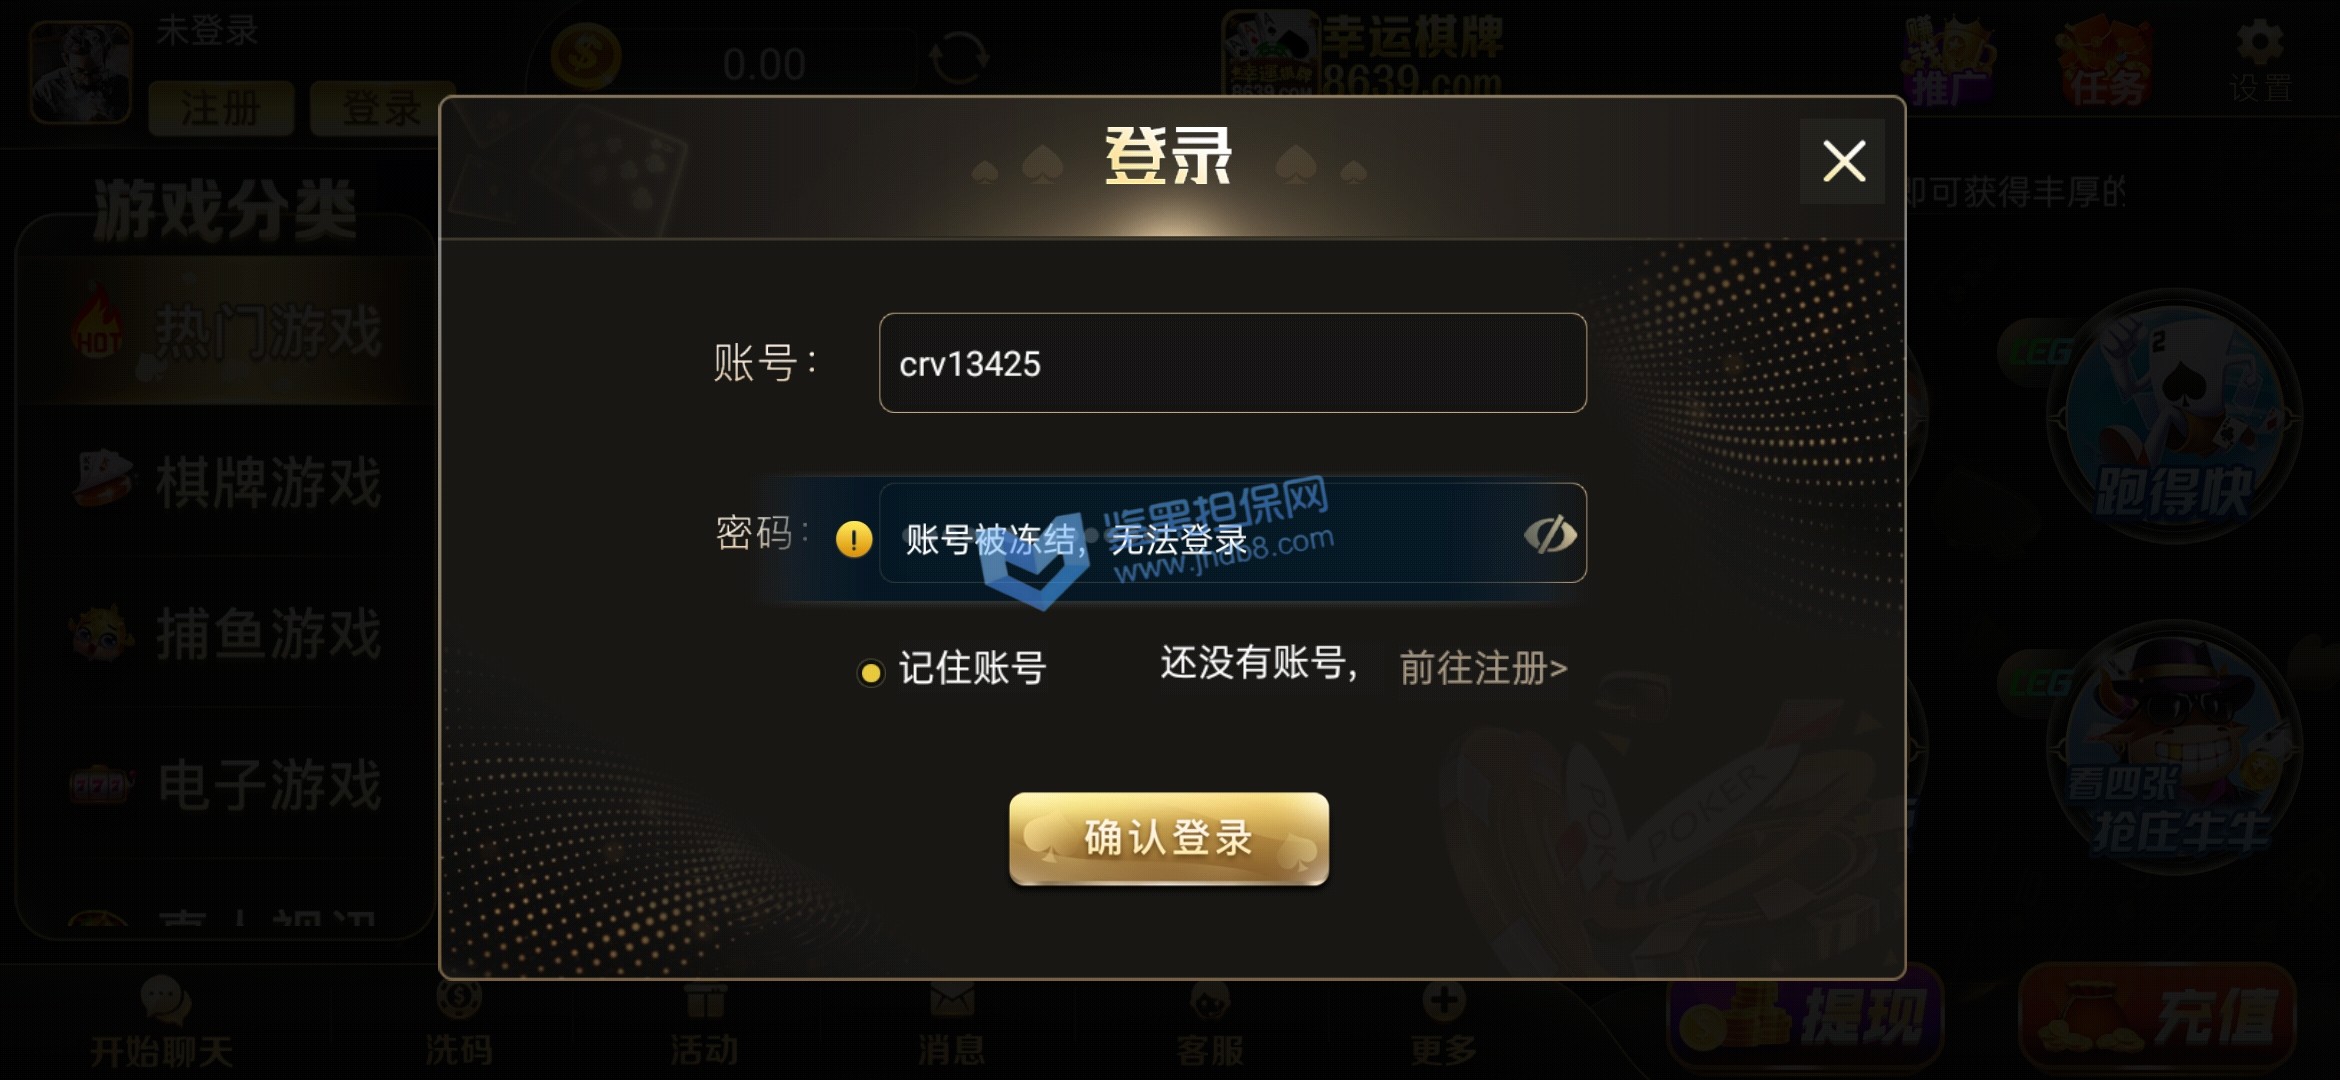Refresh balance with circular arrows icon
The height and width of the screenshot is (1080, 2340).
coord(959,58)
